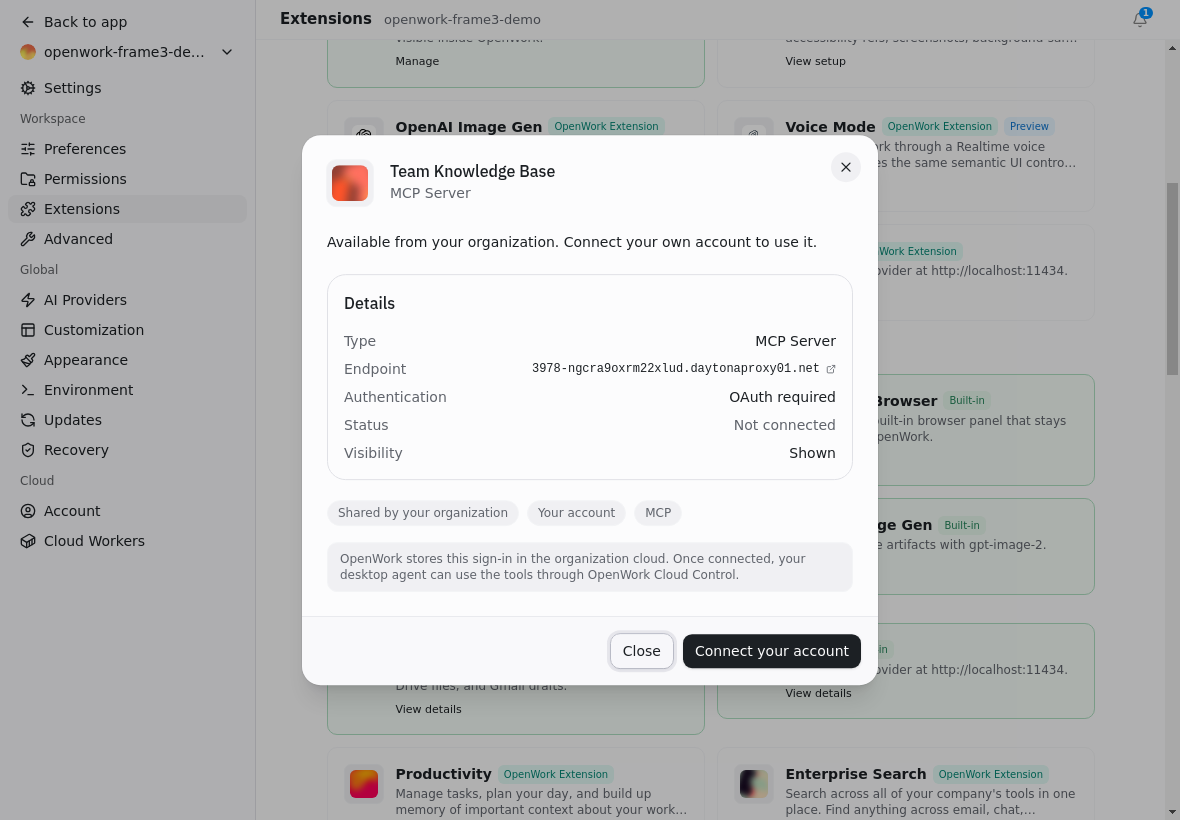1180x820 pixels.
Task: Click the Appearance paintbrush icon
Action: click(x=28, y=360)
